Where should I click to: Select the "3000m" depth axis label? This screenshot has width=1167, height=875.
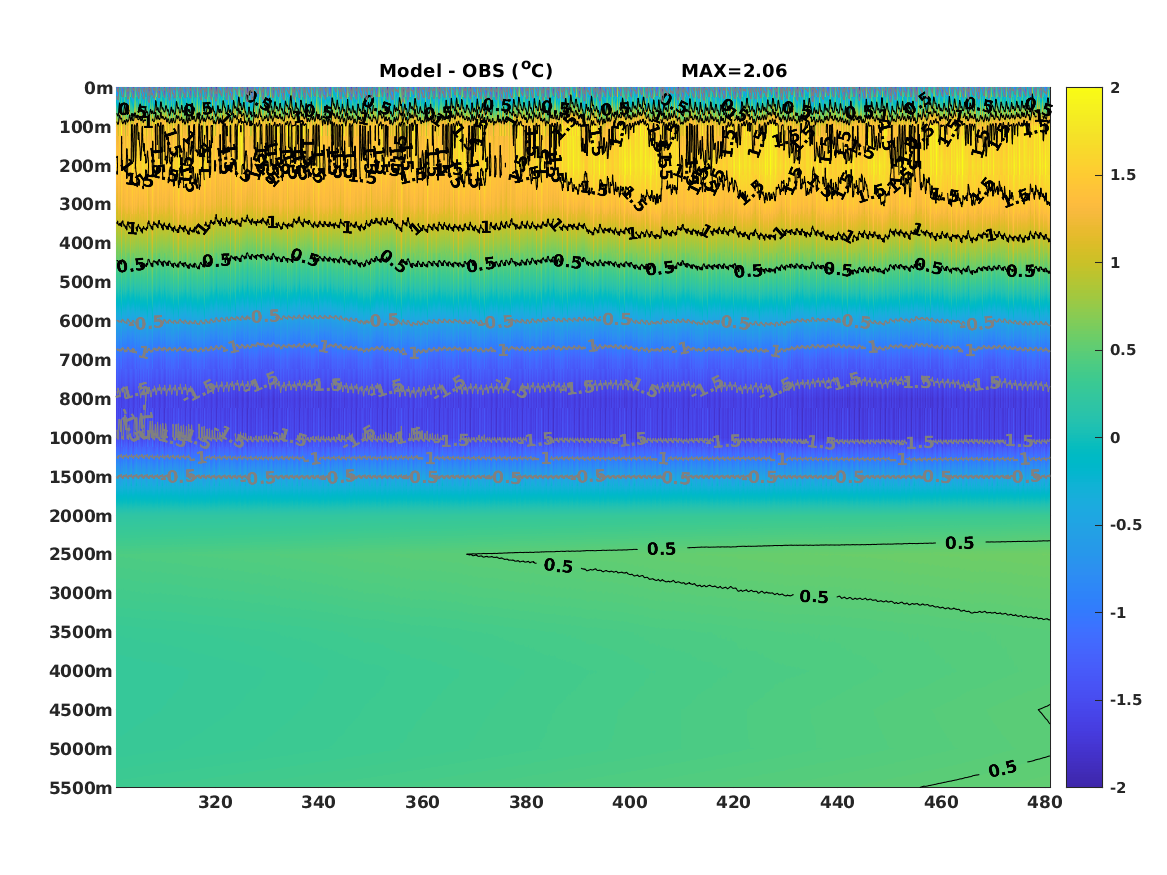tap(81, 593)
